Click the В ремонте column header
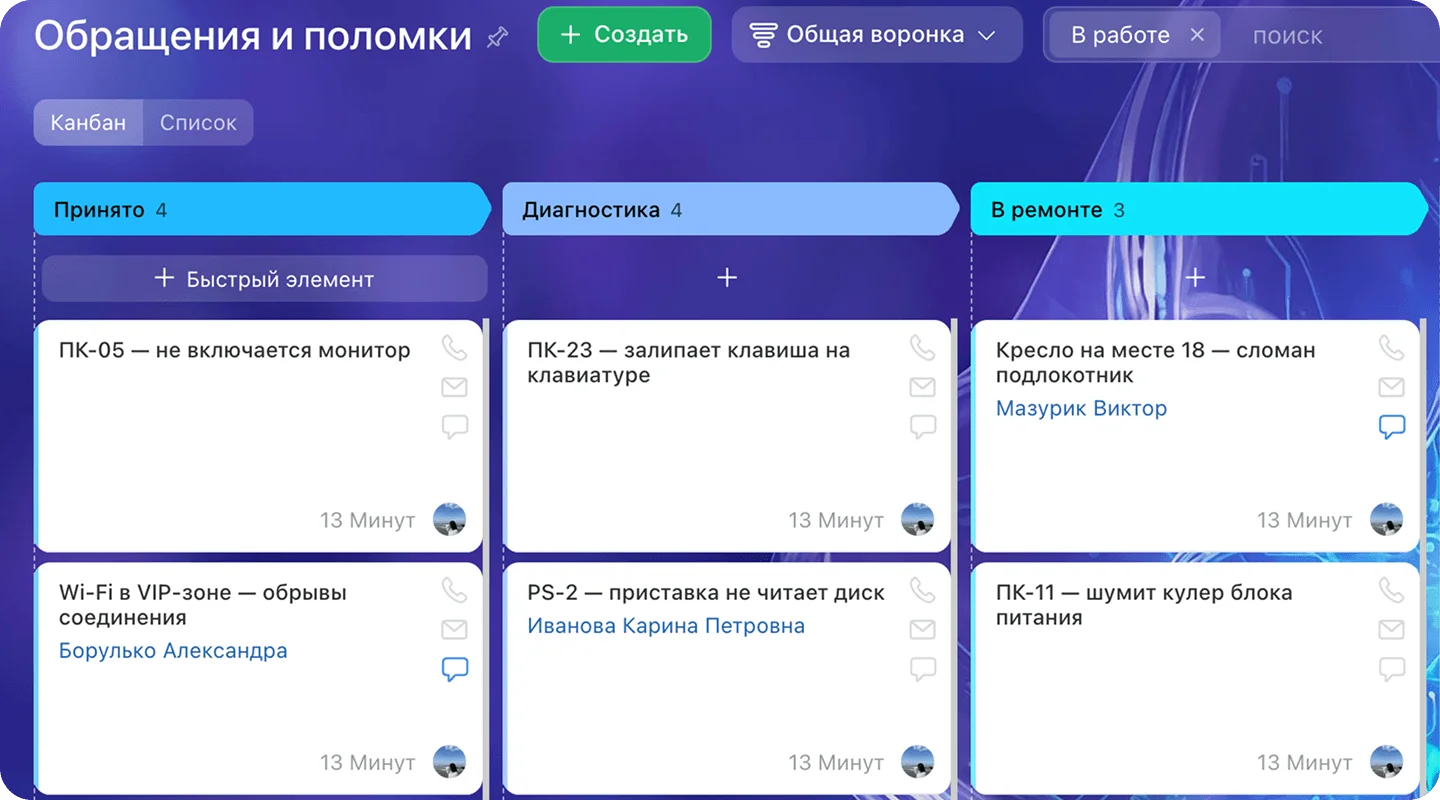Viewport: 1440px width, 800px height. pyautogui.click(x=1198, y=210)
